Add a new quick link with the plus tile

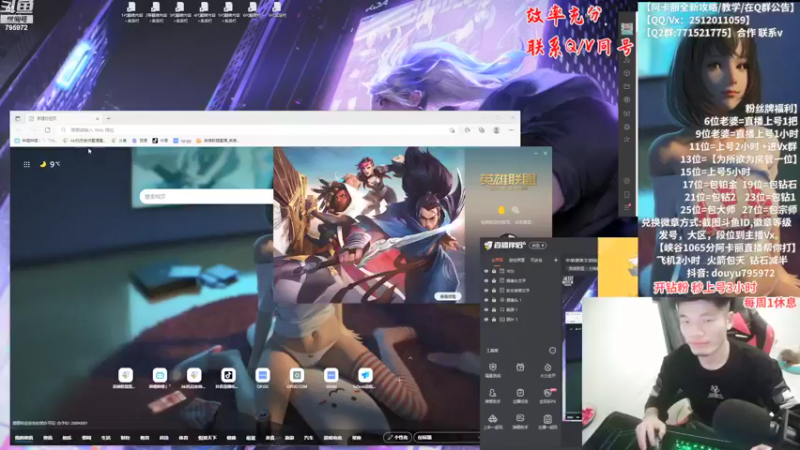[x=399, y=379]
